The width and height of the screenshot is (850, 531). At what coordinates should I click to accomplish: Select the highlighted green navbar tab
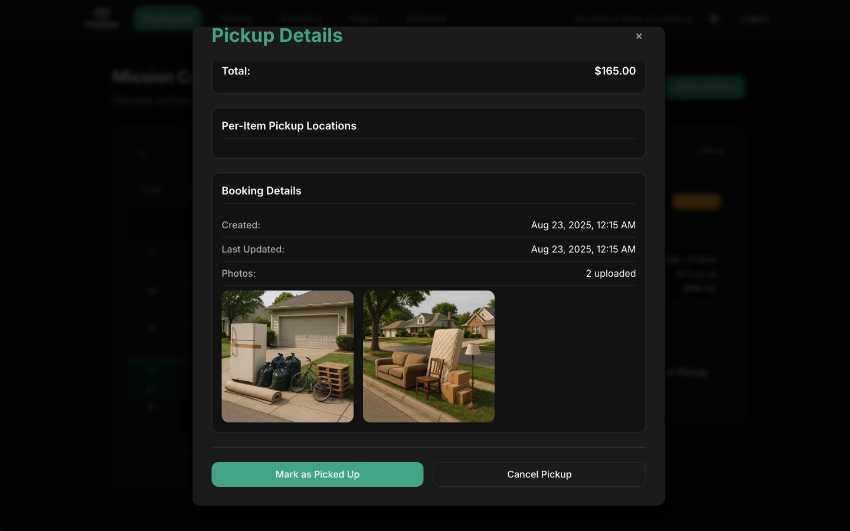167,18
